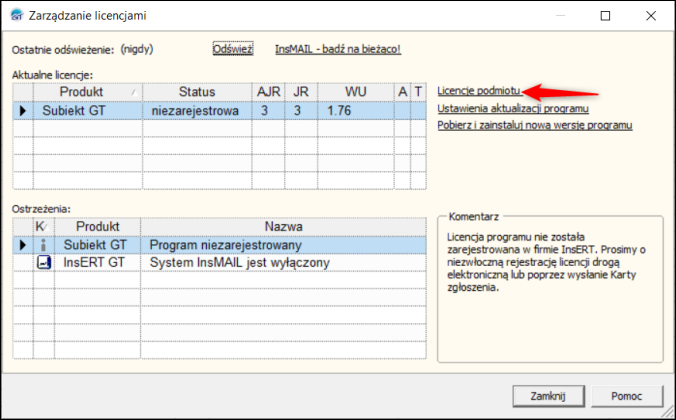This screenshot has width=676, height=420.
Task: Click the A column header in licenses
Action: pos(402,92)
